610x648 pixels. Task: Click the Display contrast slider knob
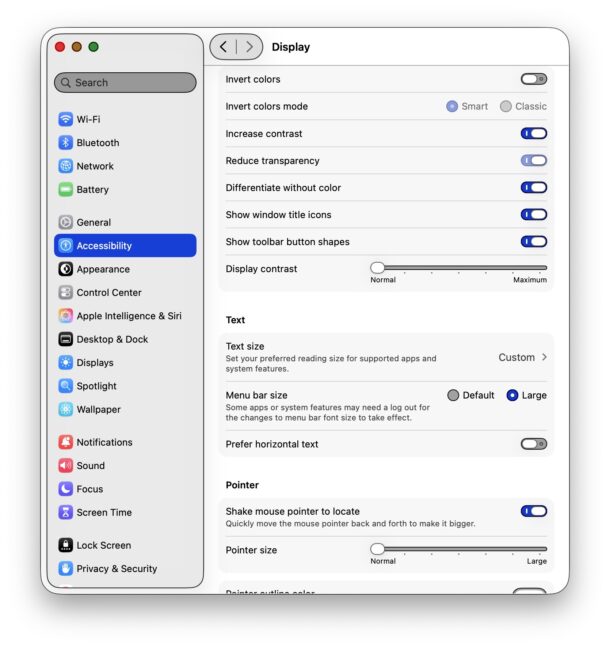coord(378,268)
